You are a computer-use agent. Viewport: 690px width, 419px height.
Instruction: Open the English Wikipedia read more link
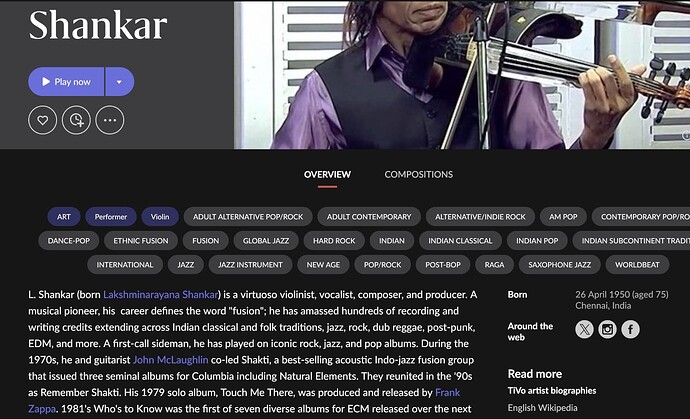coord(542,408)
